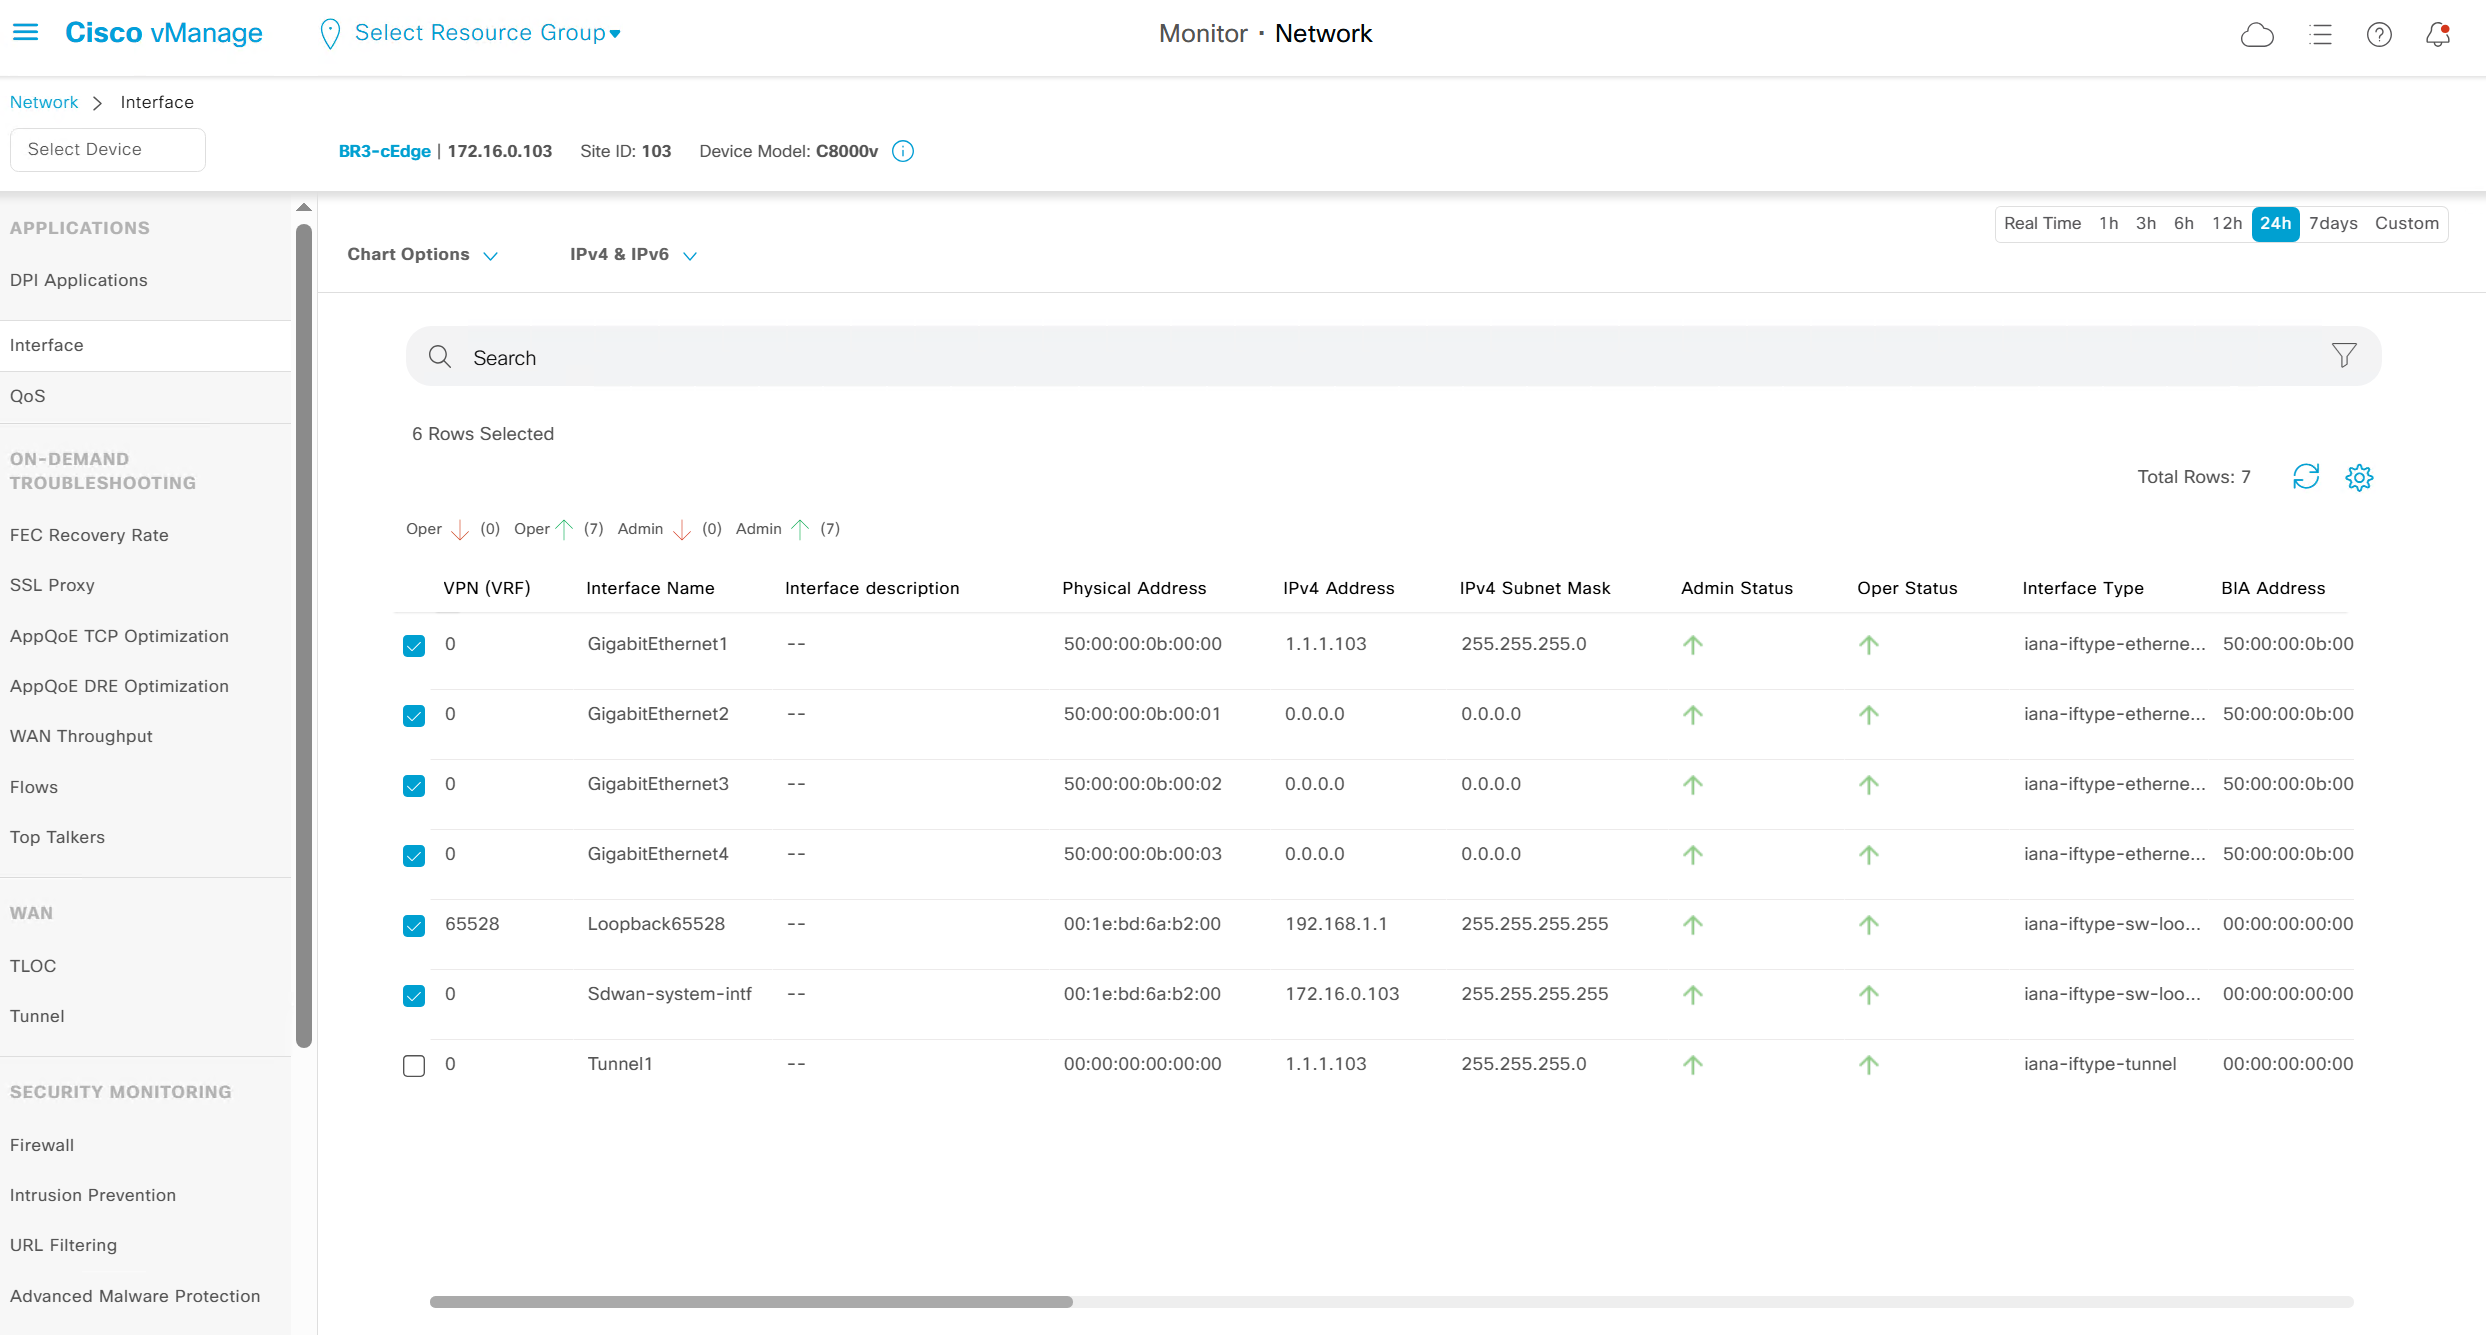The image size is (2486, 1335).
Task: Refresh the interface table
Action: pyautogui.click(x=2306, y=477)
